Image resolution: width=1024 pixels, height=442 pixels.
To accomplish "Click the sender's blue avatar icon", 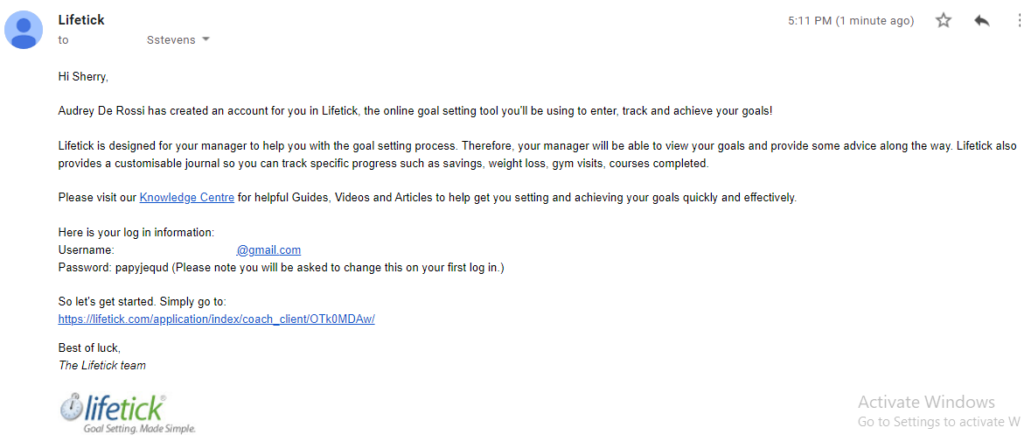I will [x=24, y=31].
